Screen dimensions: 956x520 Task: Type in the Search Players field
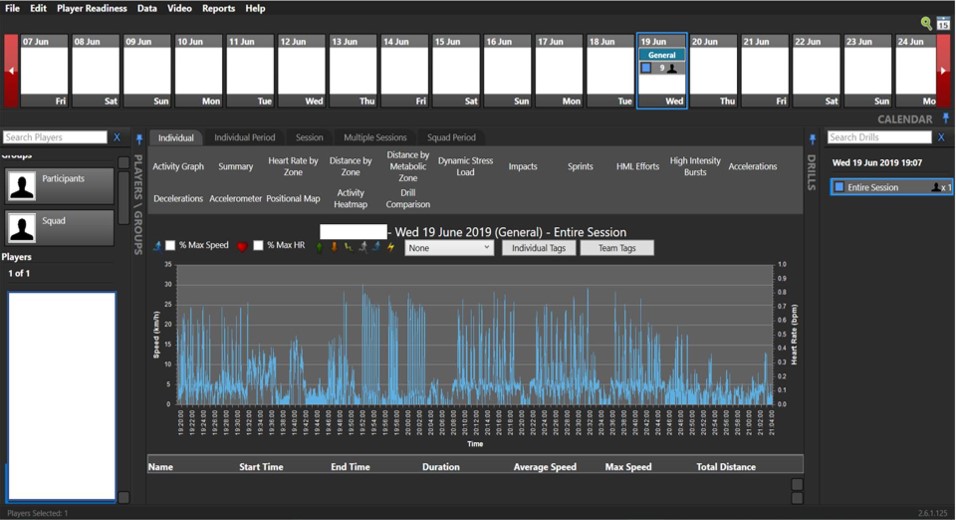[55, 138]
